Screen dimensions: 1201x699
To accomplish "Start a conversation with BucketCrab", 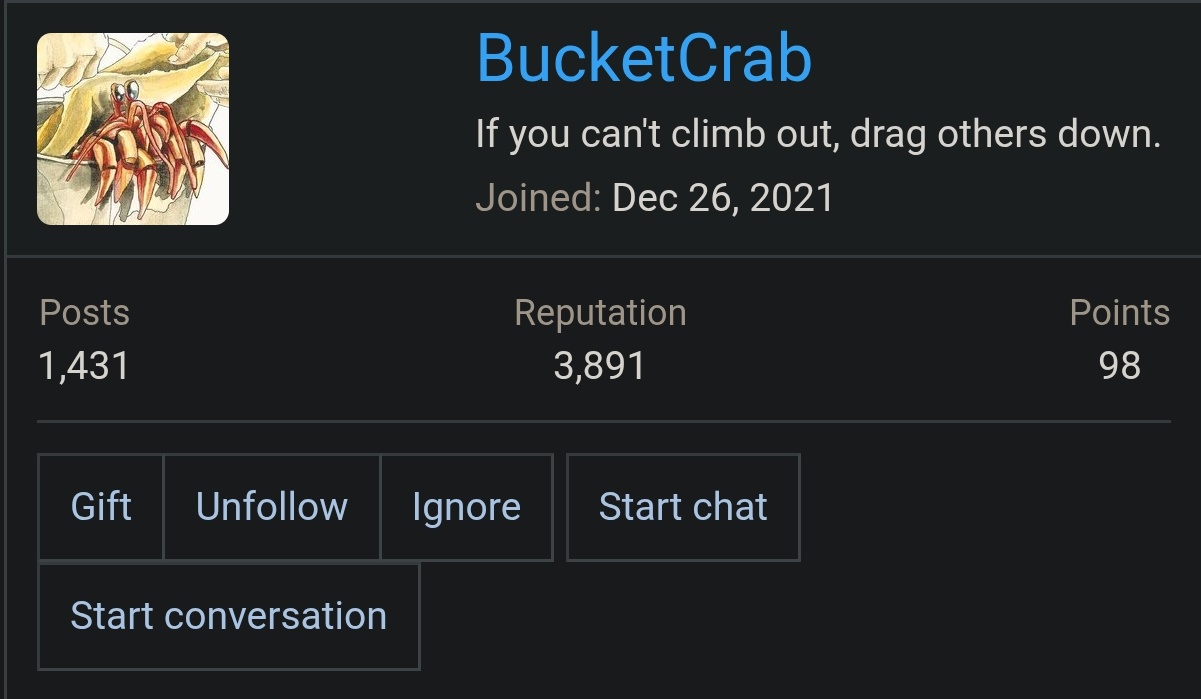I will click(x=228, y=616).
